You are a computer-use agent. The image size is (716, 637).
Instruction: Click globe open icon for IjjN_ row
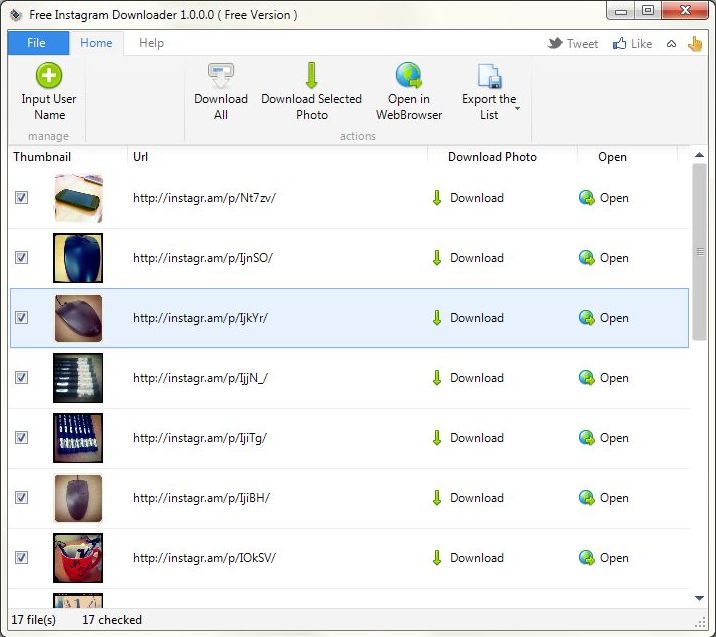[x=587, y=378]
